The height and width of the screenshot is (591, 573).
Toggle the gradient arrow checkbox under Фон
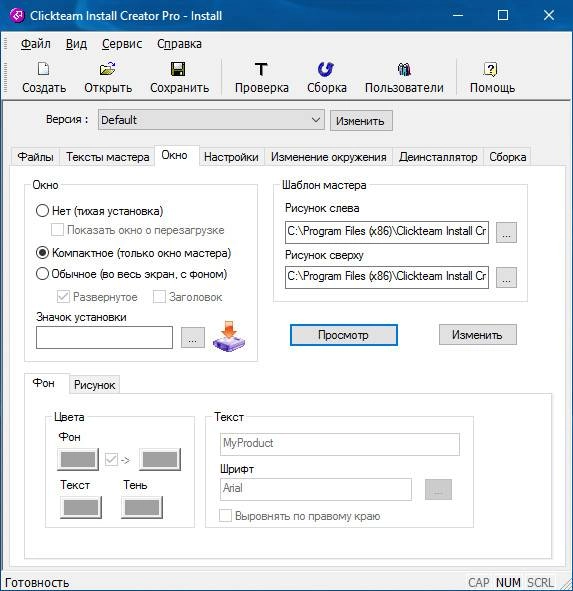tap(111, 459)
